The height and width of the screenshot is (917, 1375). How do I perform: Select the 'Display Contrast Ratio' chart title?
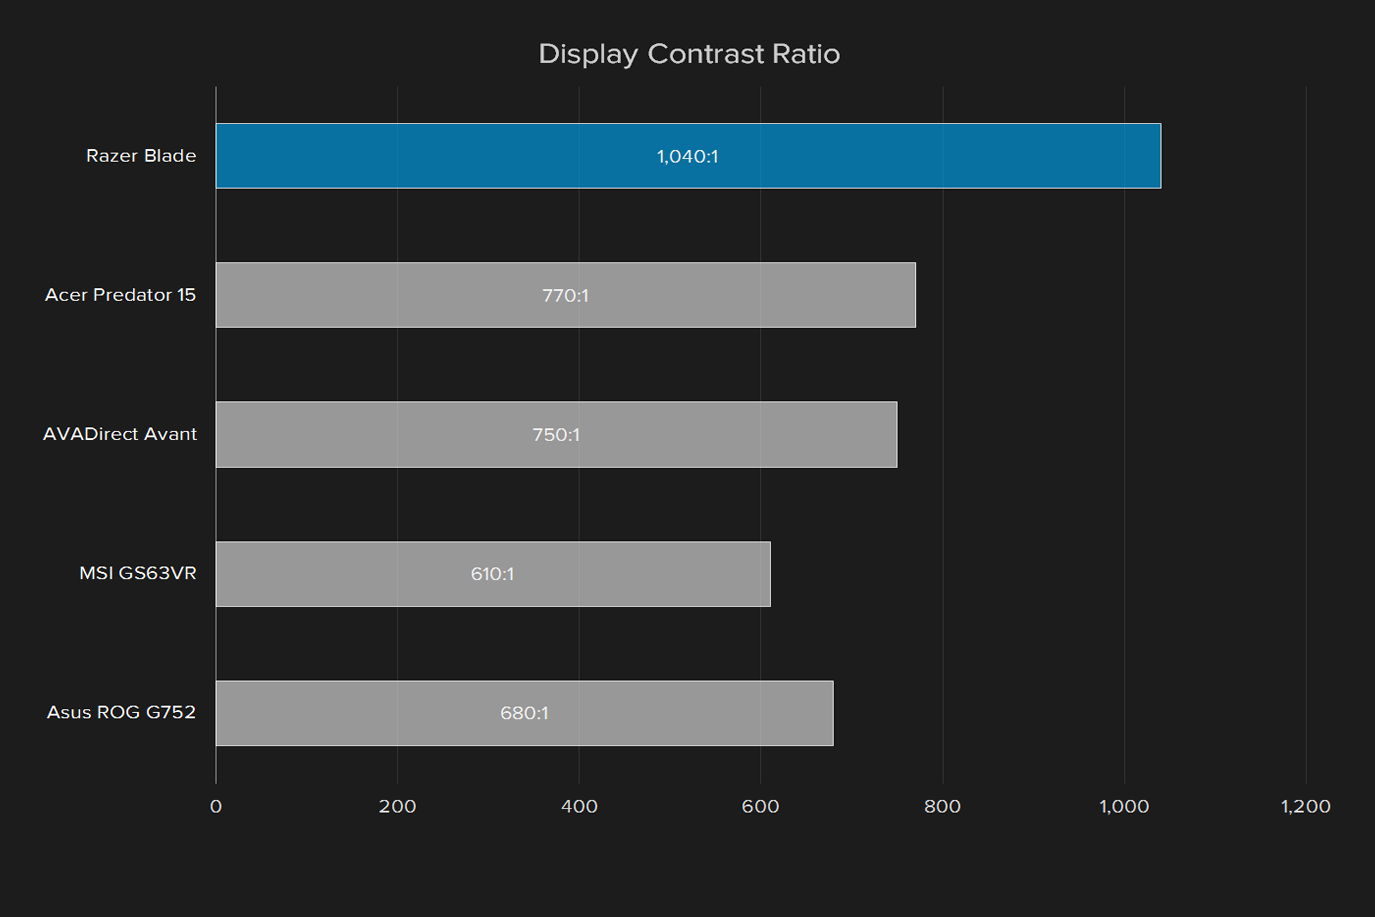tap(689, 54)
